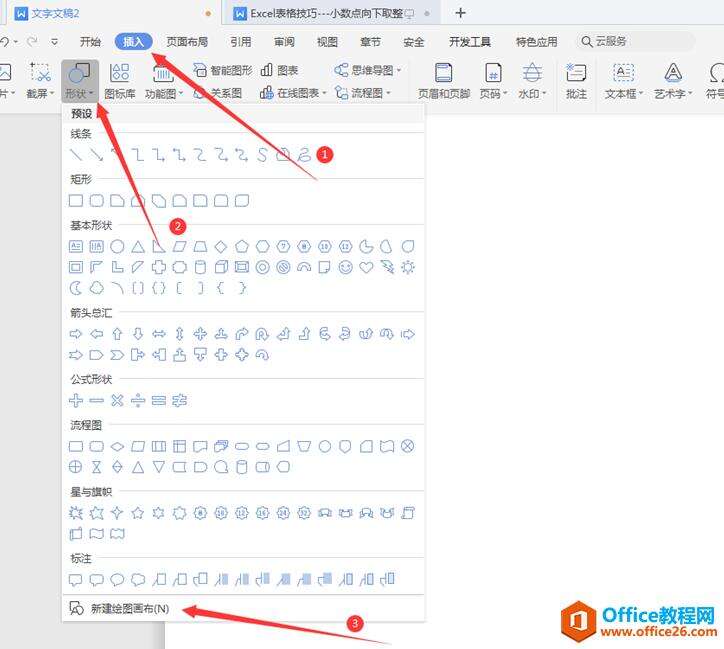The height and width of the screenshot is (649, 724).
Task: Add a new document tab with plus
Action: pos(460,13)
